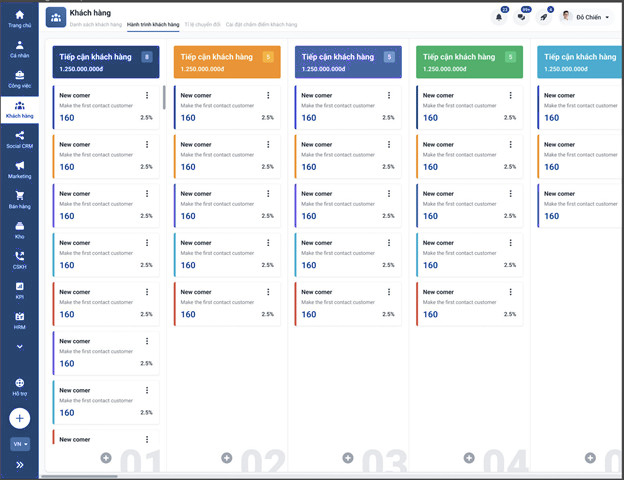Open three-dot menu on first orange column card
The width and height of the screenshot is (624, 480).
[268, 96]
